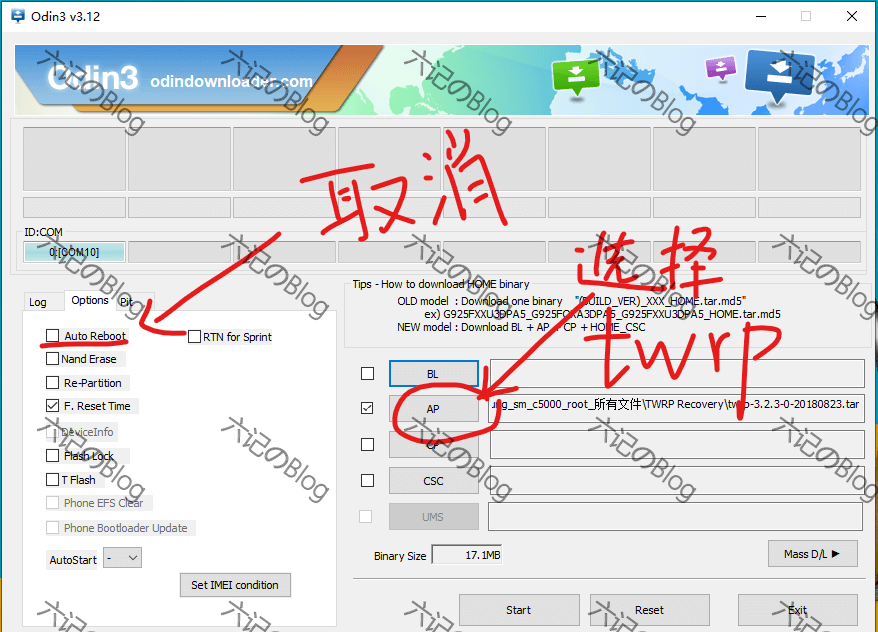Click the AP file button

point(434,409)
